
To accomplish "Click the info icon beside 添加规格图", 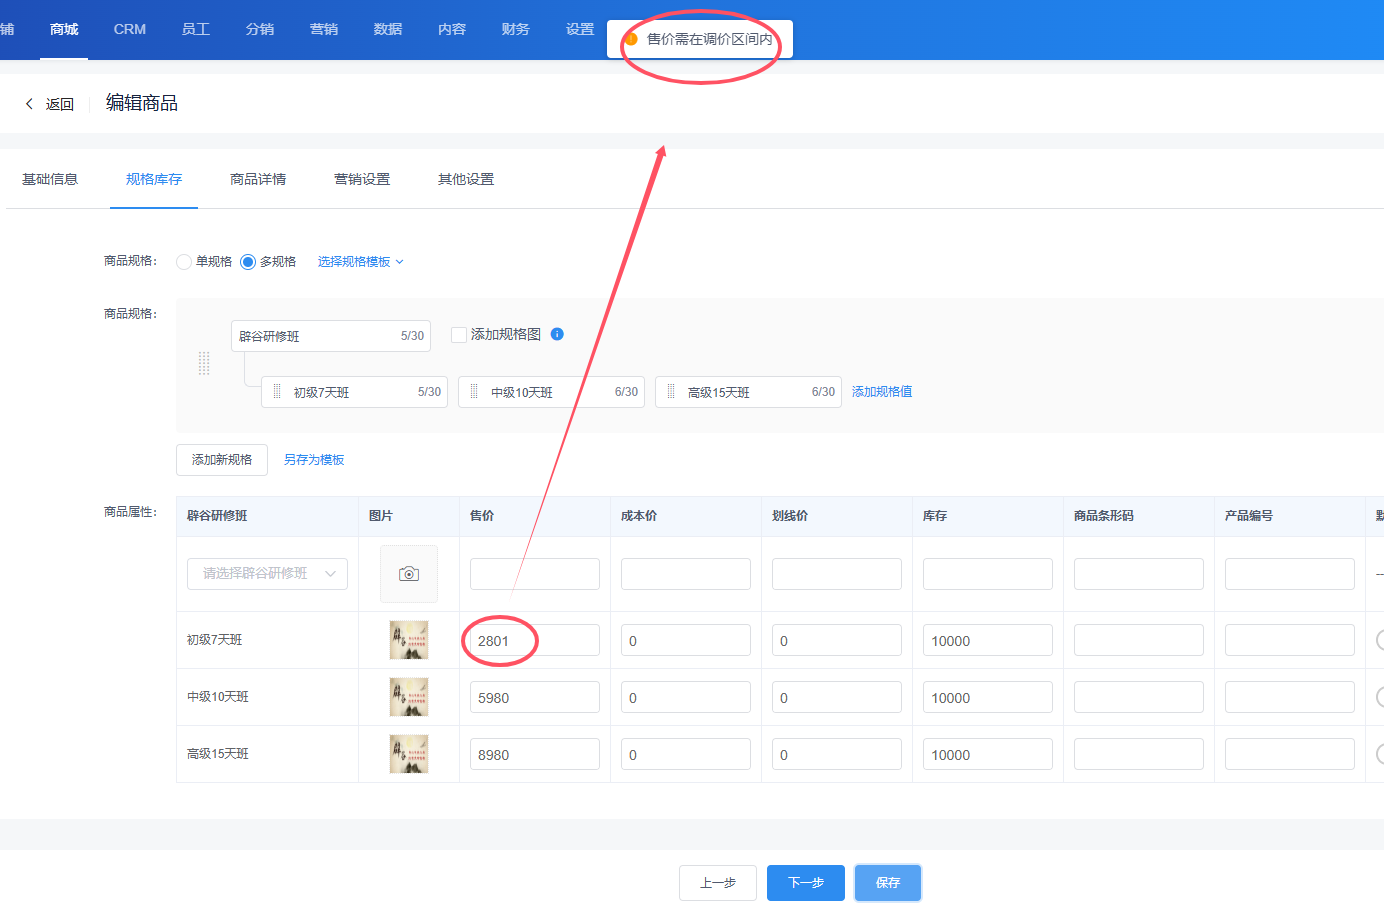I will coord(557,334).
